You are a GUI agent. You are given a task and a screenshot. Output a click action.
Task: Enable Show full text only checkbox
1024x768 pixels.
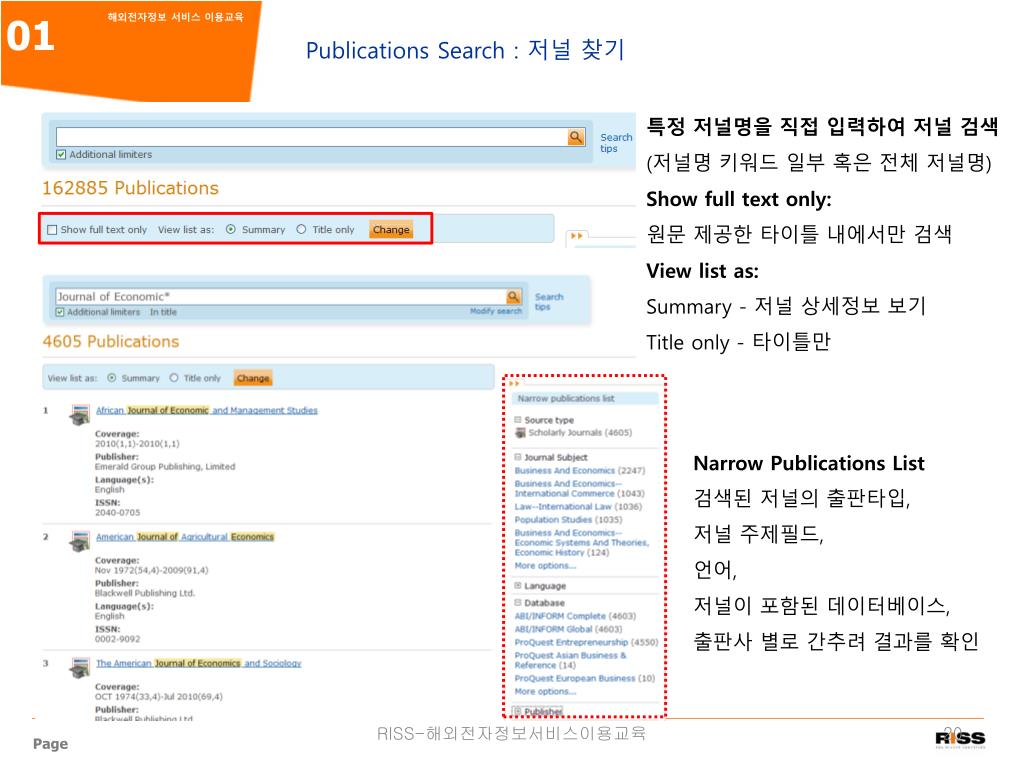pos(52,230)
